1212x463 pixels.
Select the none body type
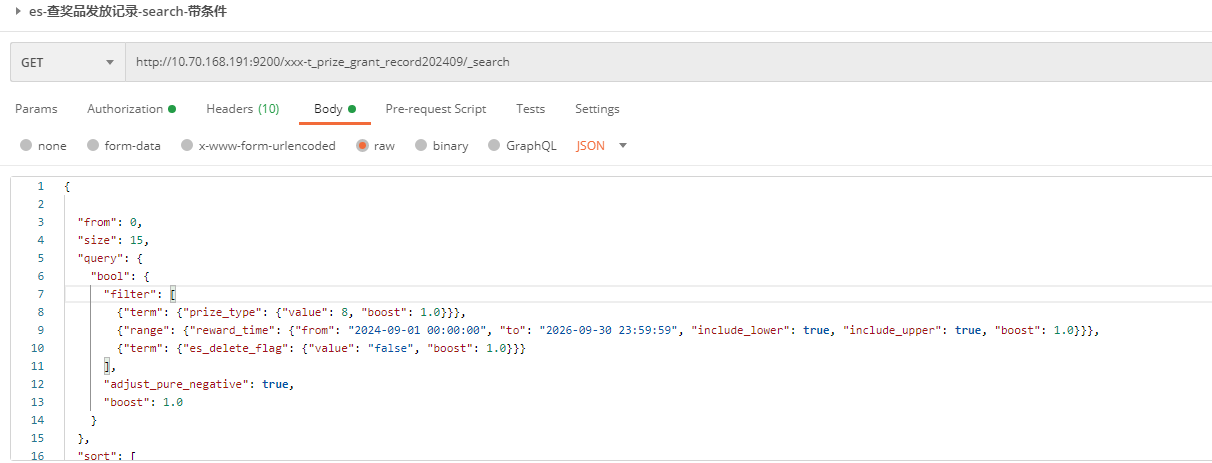43,146
